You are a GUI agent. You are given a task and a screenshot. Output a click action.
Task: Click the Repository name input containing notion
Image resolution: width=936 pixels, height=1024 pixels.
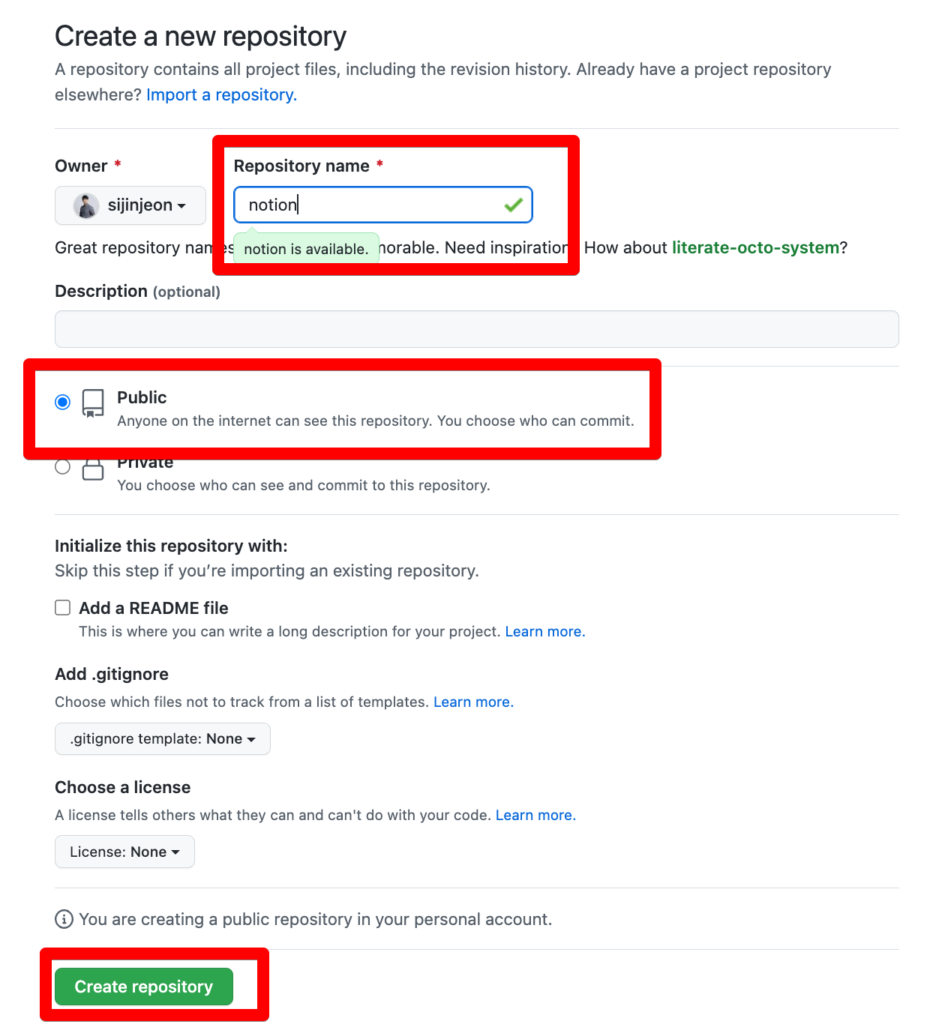tap(383, 204)
